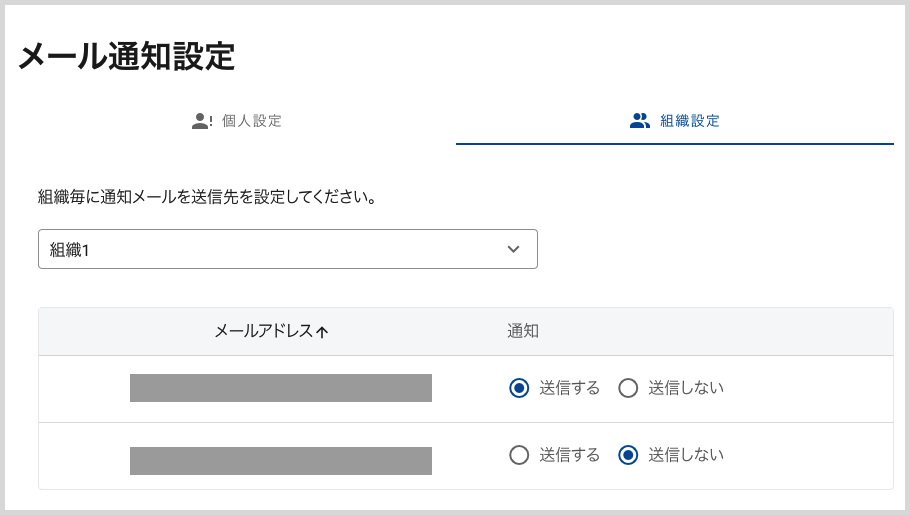Click the メール通知設定 page heading
This screenshot has width=910, height=515.
pos(127,57)
